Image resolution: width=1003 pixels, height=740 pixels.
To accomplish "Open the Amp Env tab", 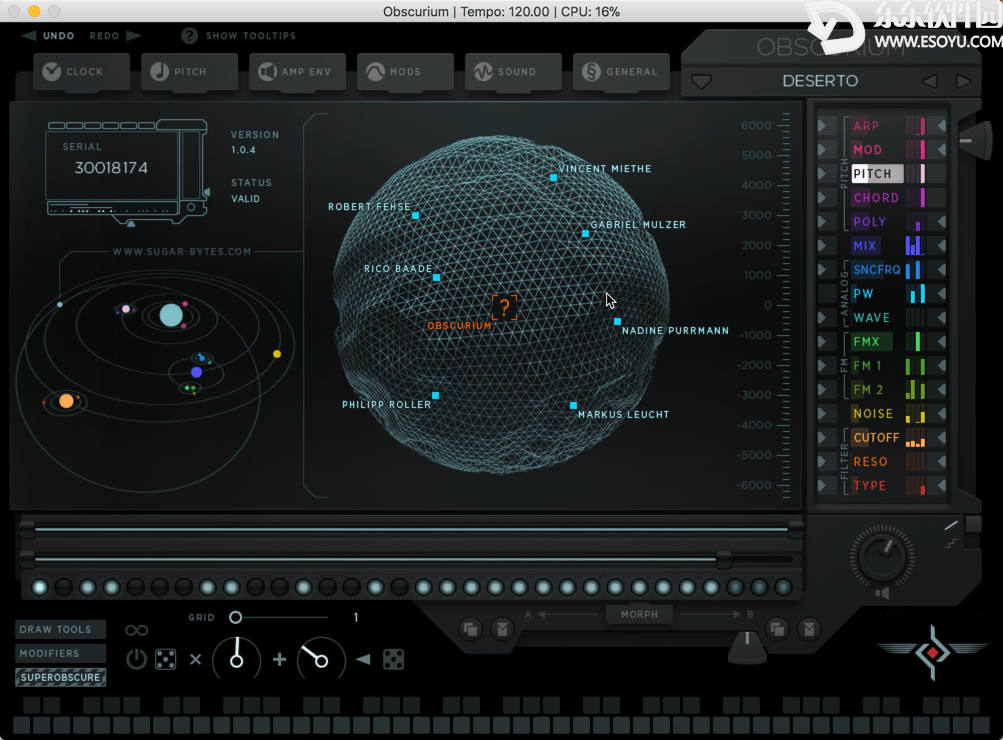I will point(297,72).
